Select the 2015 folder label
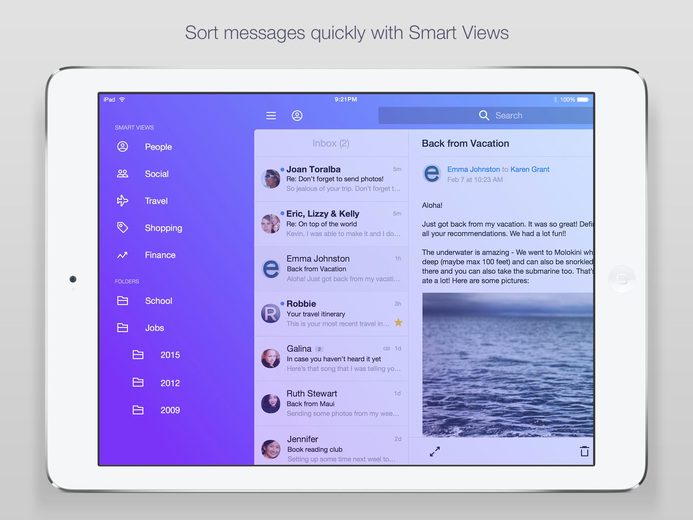693x520 pixels. [170, 355]
